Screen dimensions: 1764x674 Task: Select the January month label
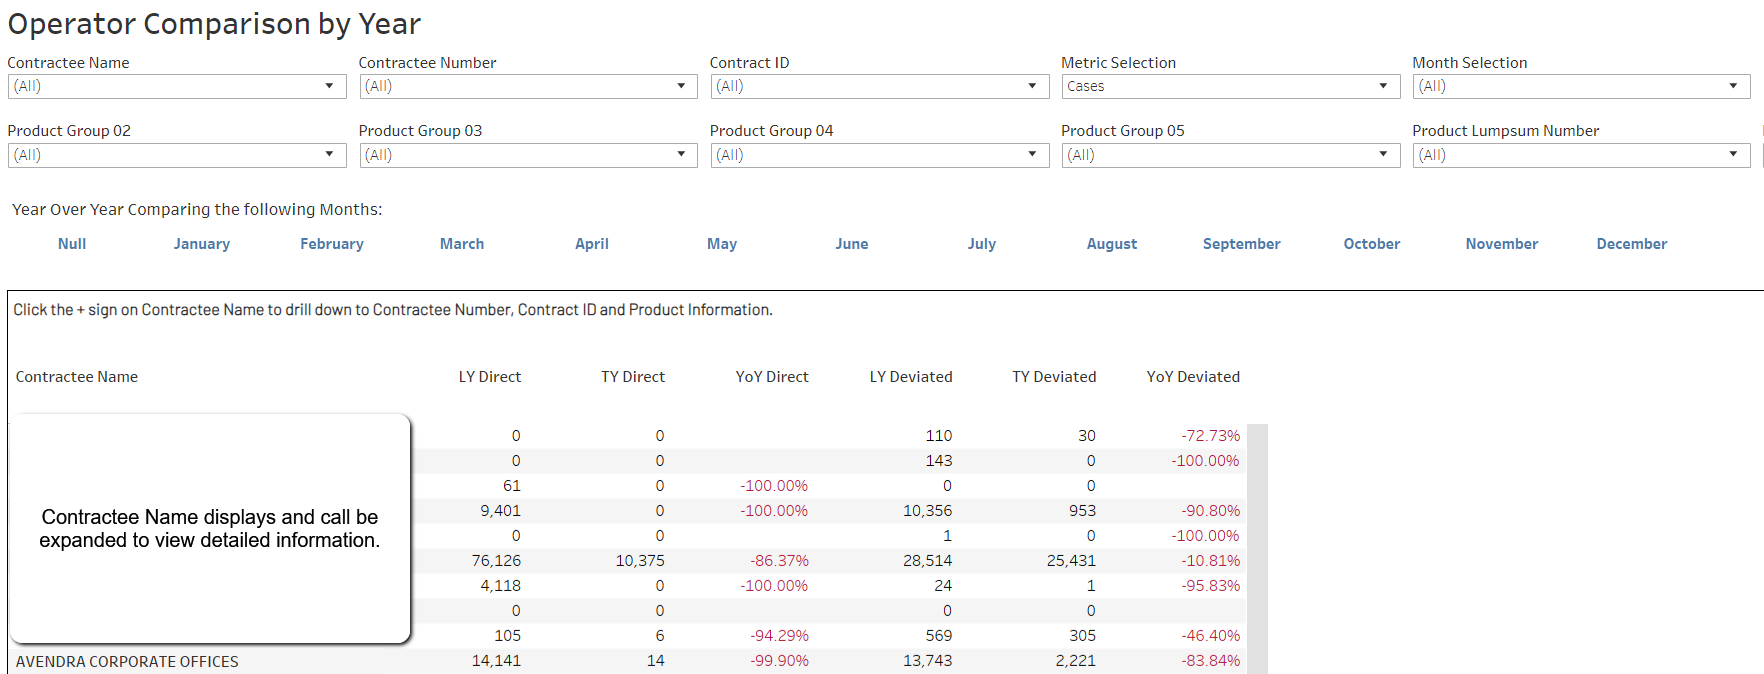coord(202,244)
